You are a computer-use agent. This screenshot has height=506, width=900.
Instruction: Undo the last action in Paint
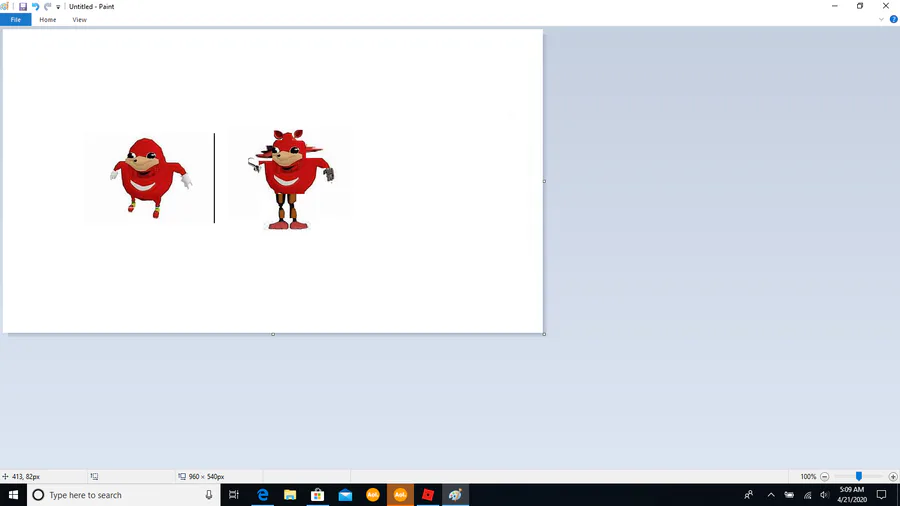[x=36, y=6]
